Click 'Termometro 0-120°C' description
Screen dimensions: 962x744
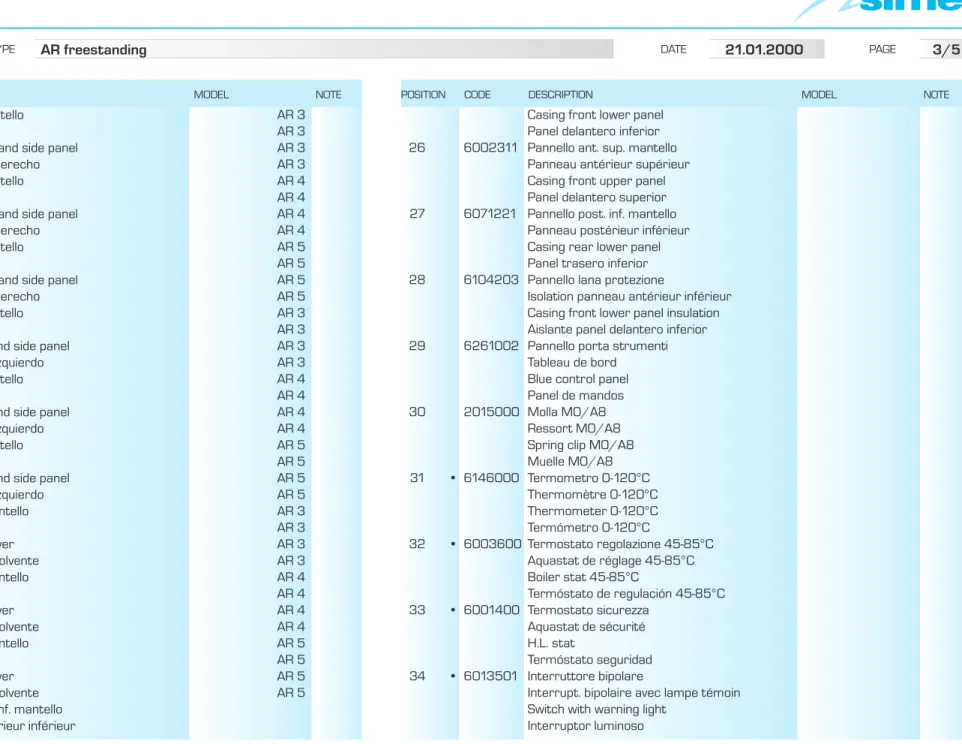(x=588, y=478)
